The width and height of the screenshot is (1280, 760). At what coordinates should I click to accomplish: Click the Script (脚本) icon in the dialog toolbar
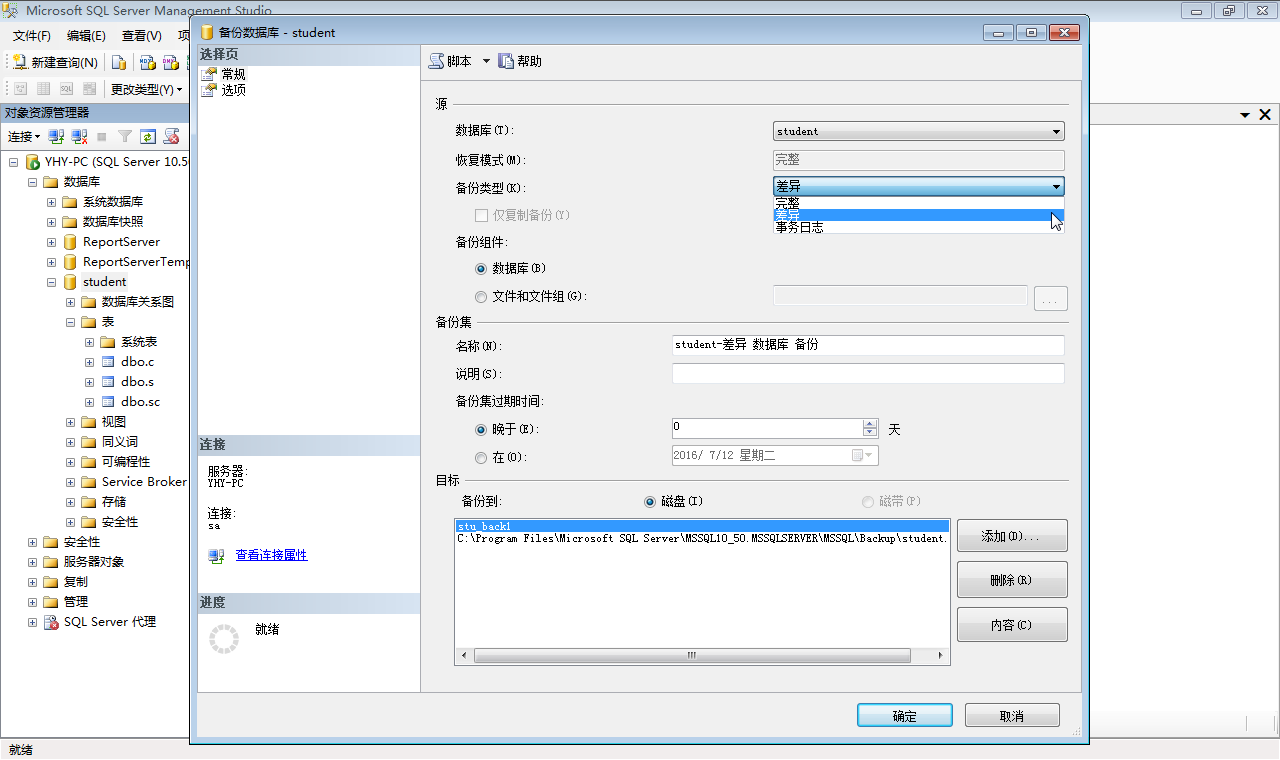(436, 61)
